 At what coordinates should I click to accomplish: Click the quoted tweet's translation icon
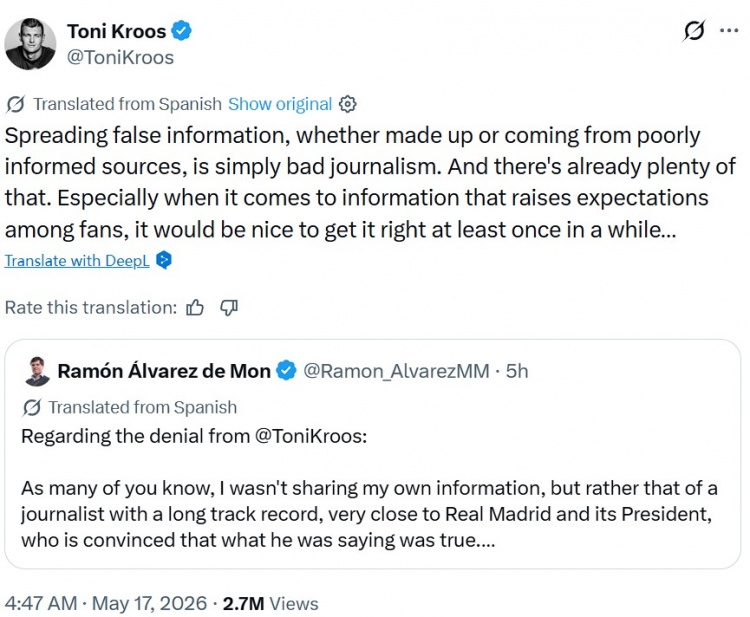click(32, 408)
